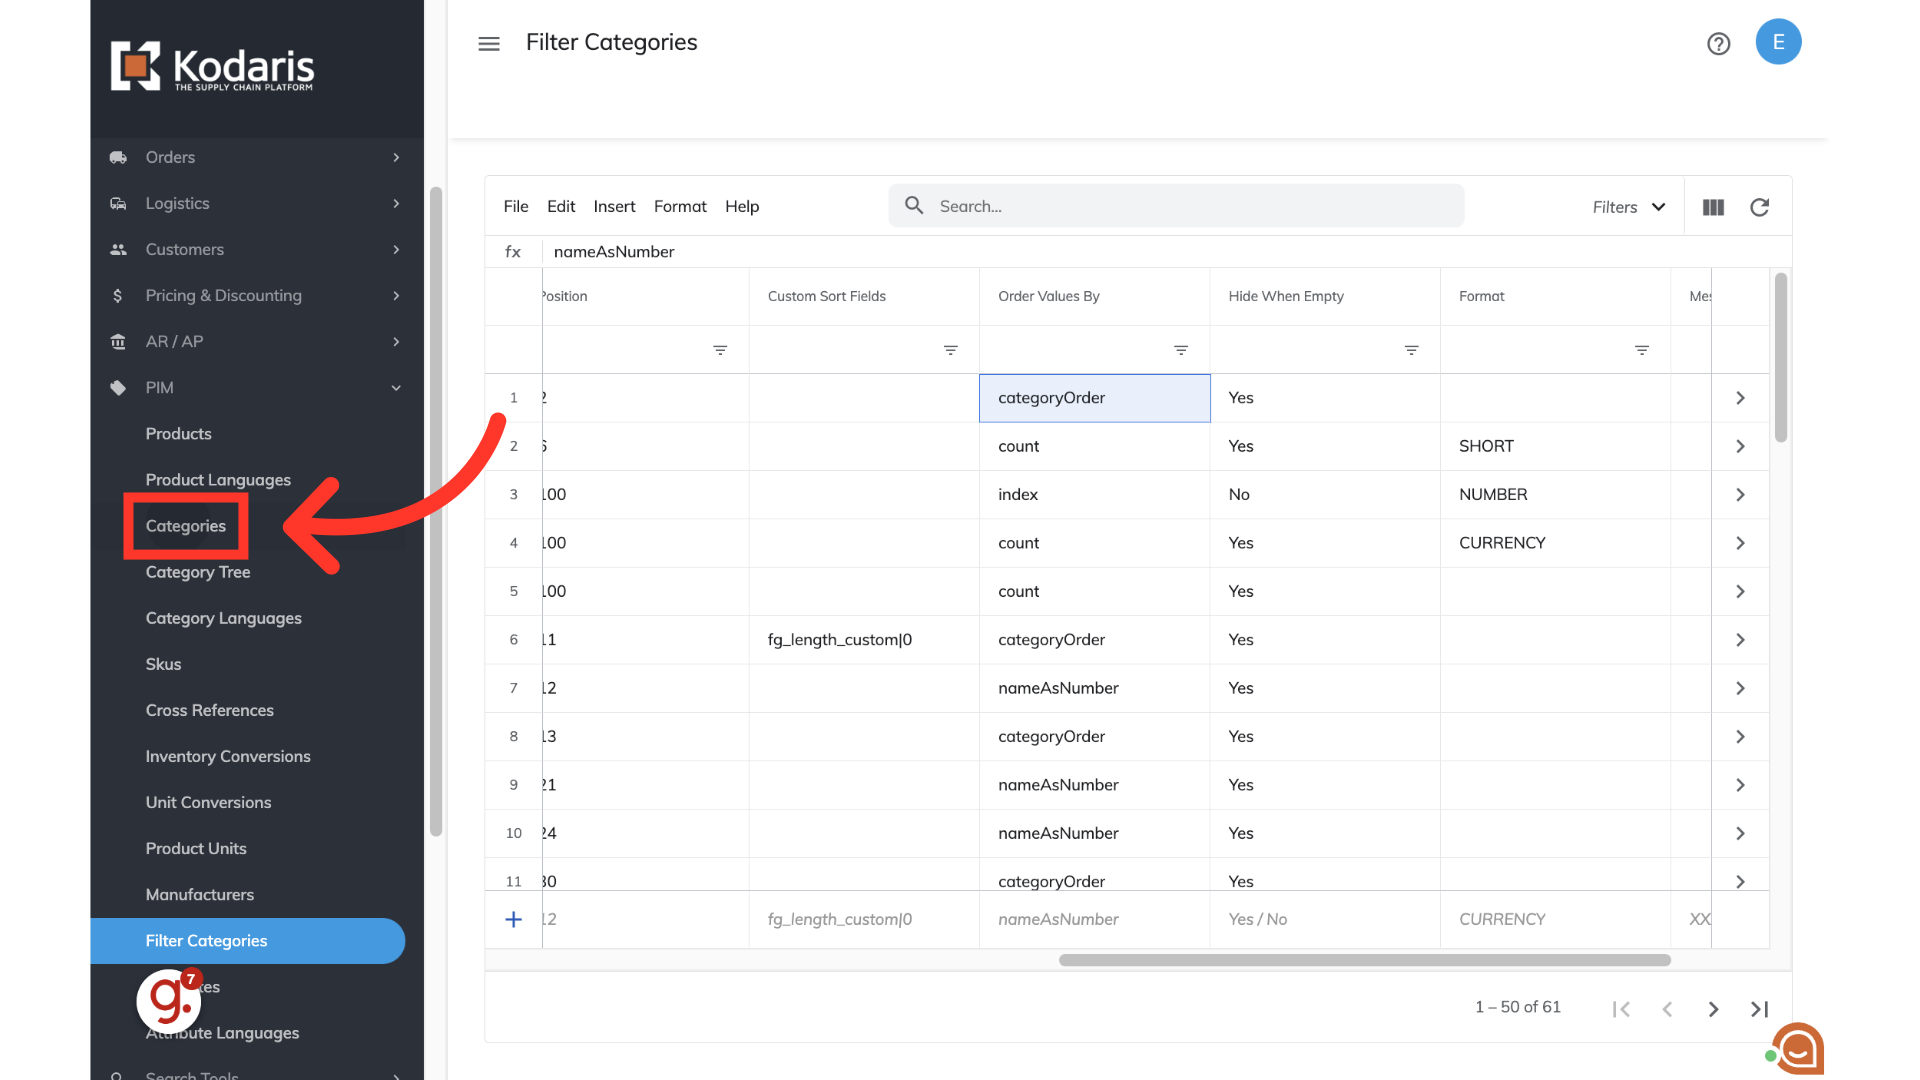Open the Edit menu
Viewport: 1920px width, 1080px height.
(561, 206)
